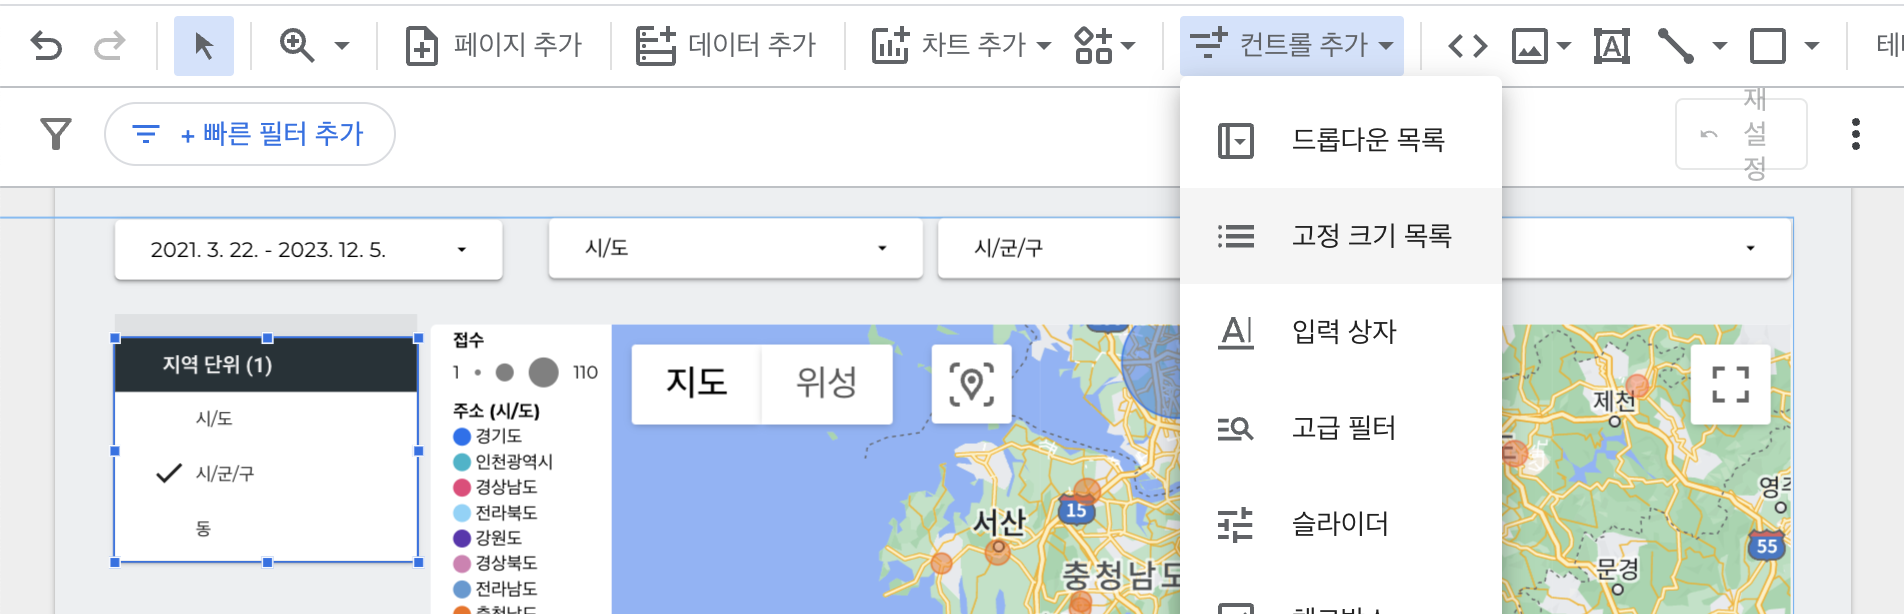
Task: Click the 재설정 reset button
Action: pos(1741,134)
